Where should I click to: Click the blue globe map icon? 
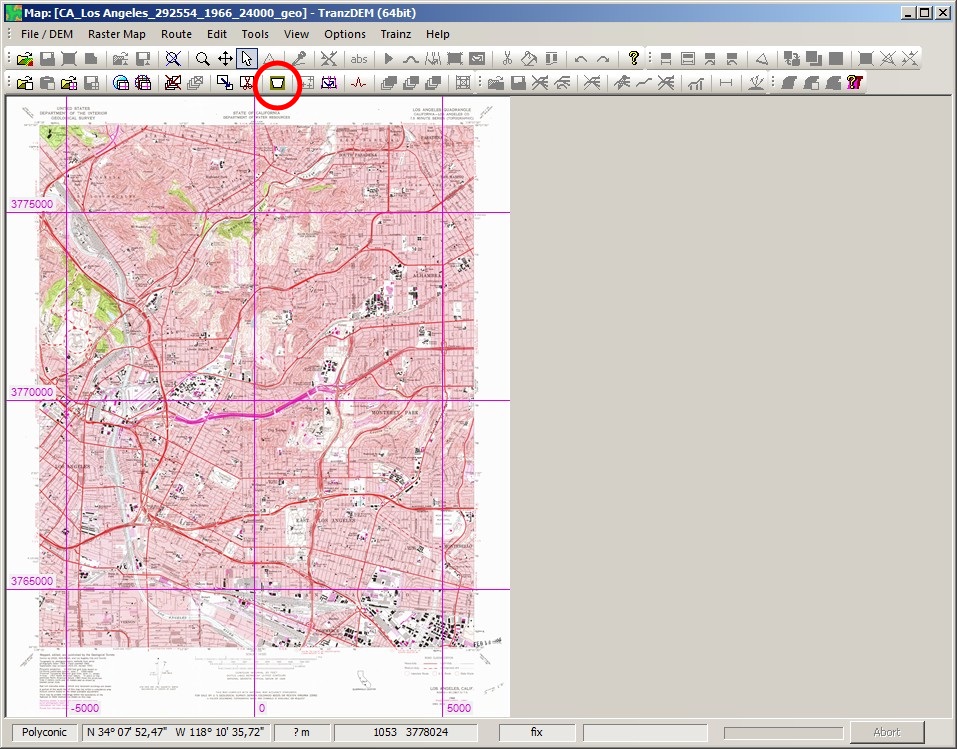(121, 83)
